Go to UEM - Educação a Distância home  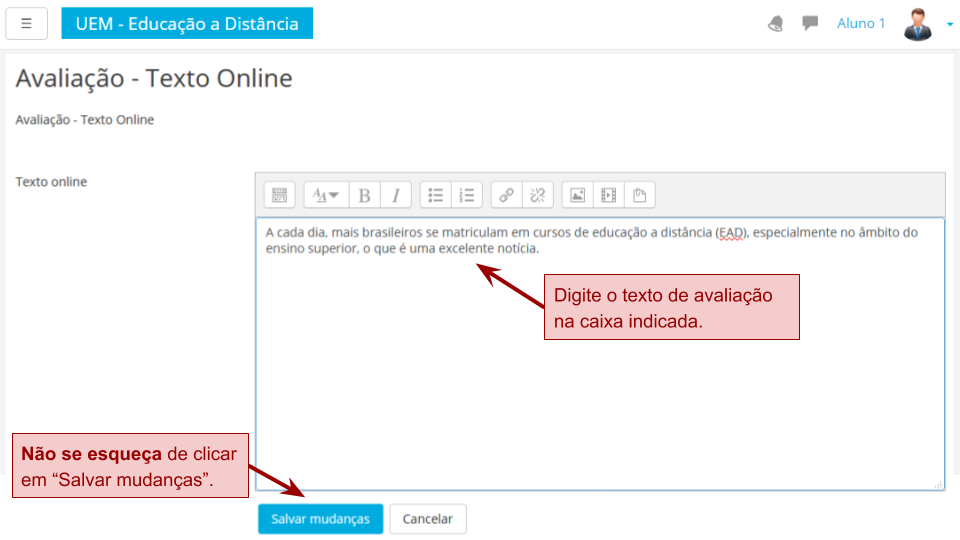[187, 23]
